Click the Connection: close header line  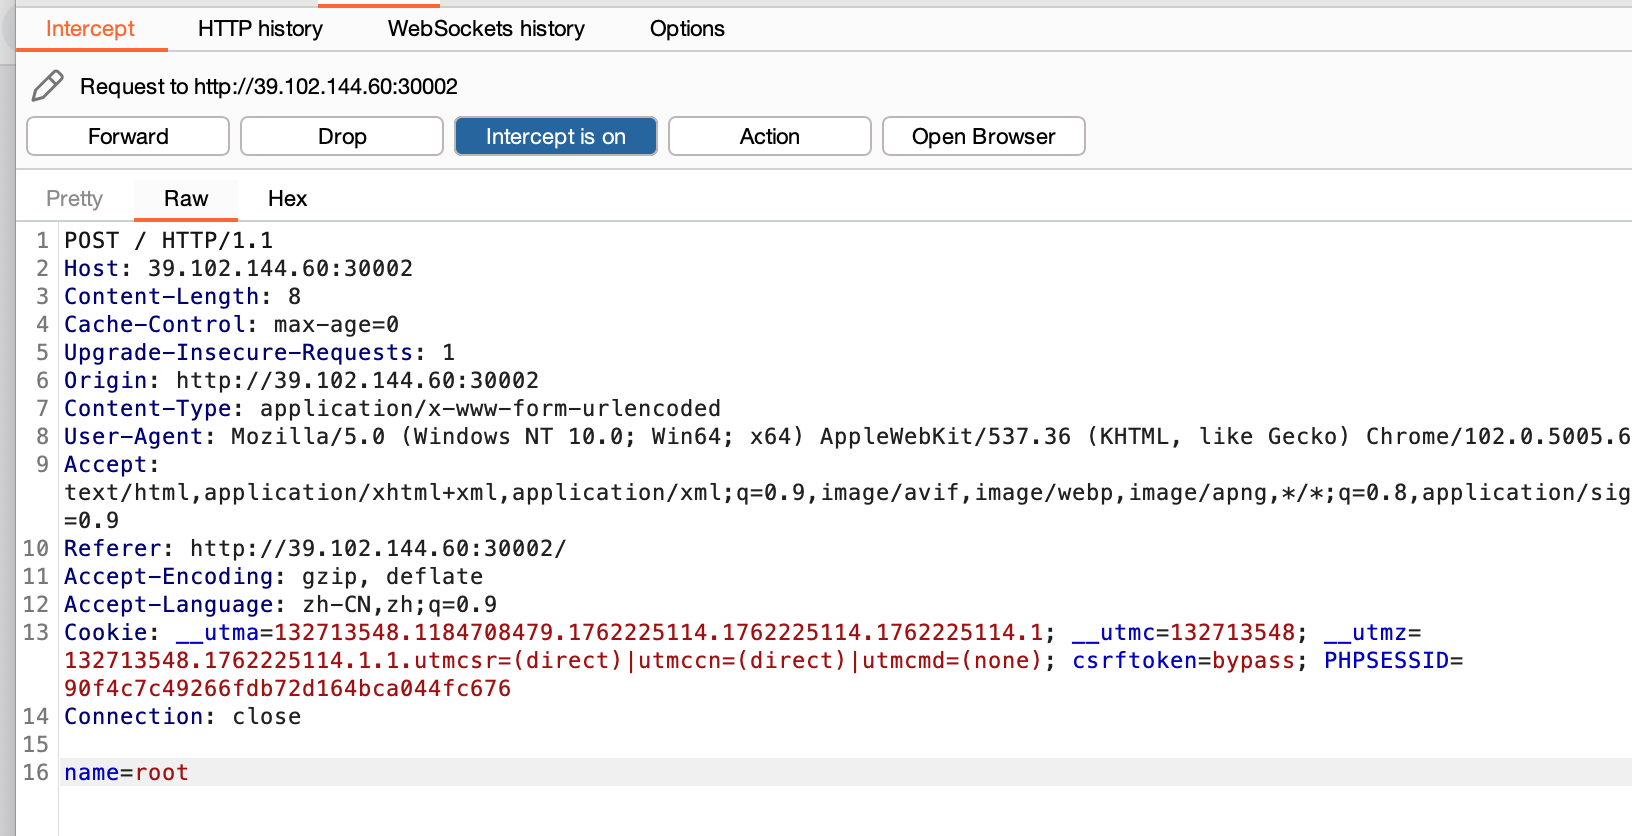(182, 717)
